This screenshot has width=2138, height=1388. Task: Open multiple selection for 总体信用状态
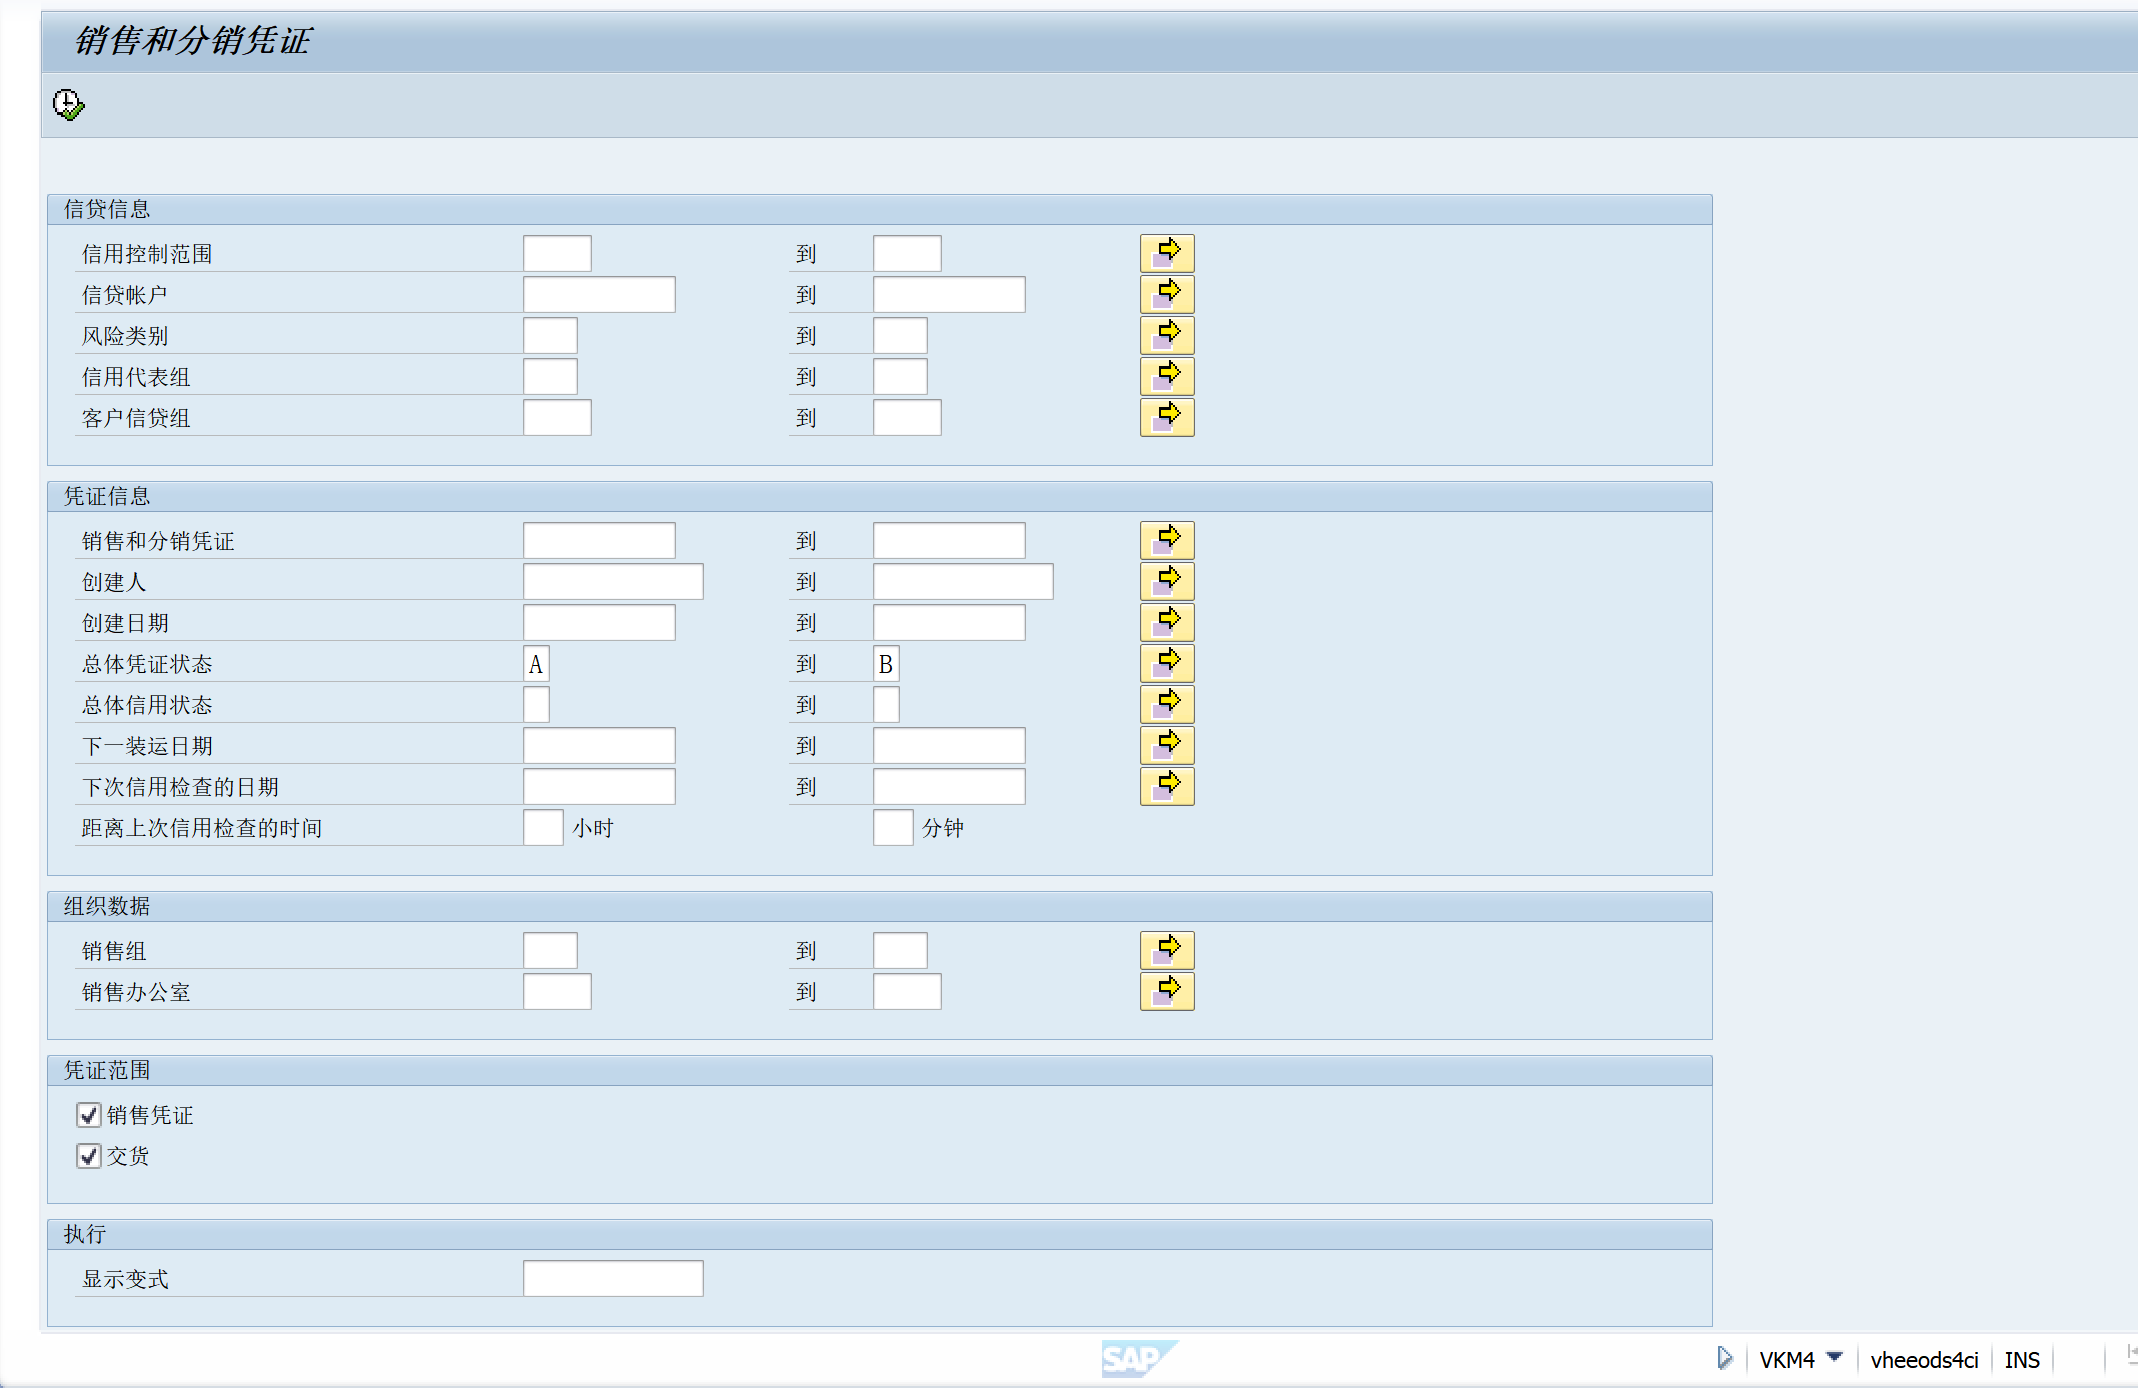[1167, 704]
